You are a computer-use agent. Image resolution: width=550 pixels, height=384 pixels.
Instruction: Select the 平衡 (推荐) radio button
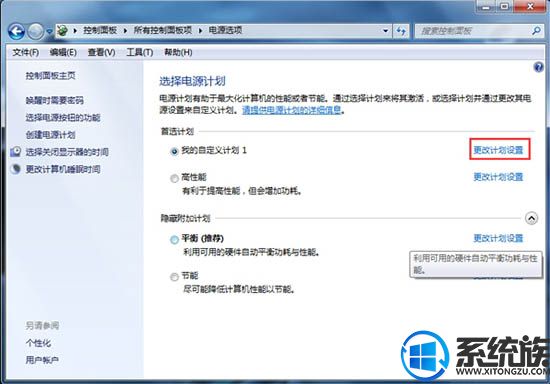click(174, 240)
